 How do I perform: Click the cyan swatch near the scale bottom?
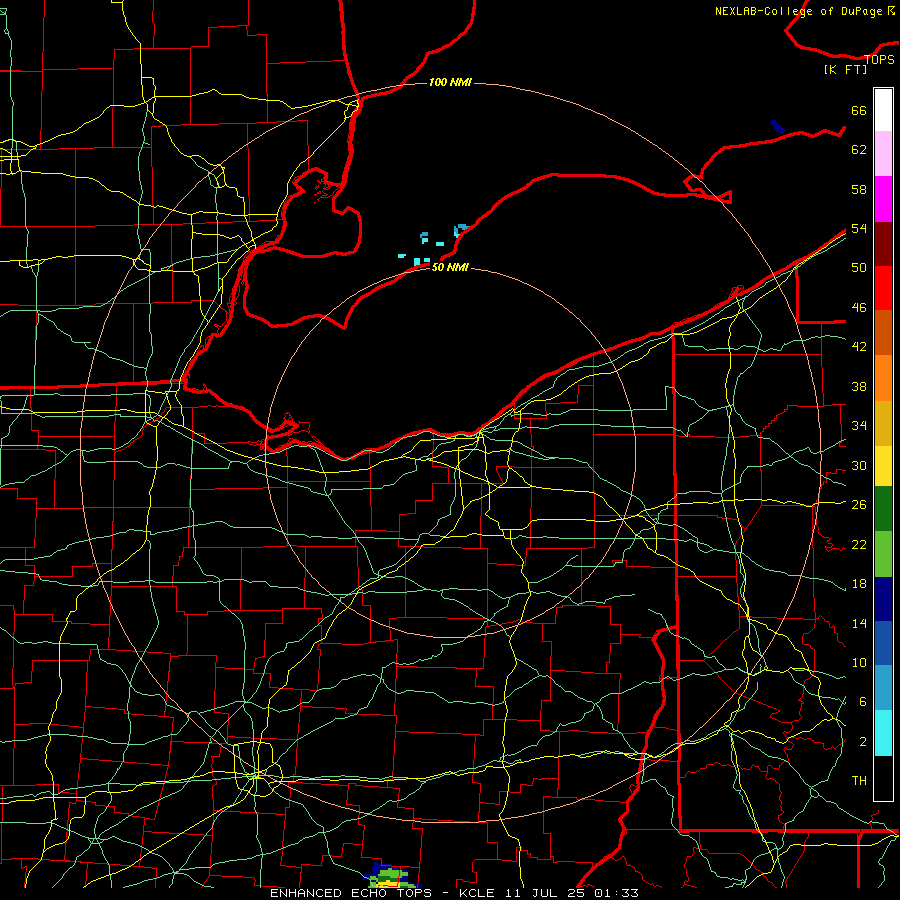pos(883,733)
